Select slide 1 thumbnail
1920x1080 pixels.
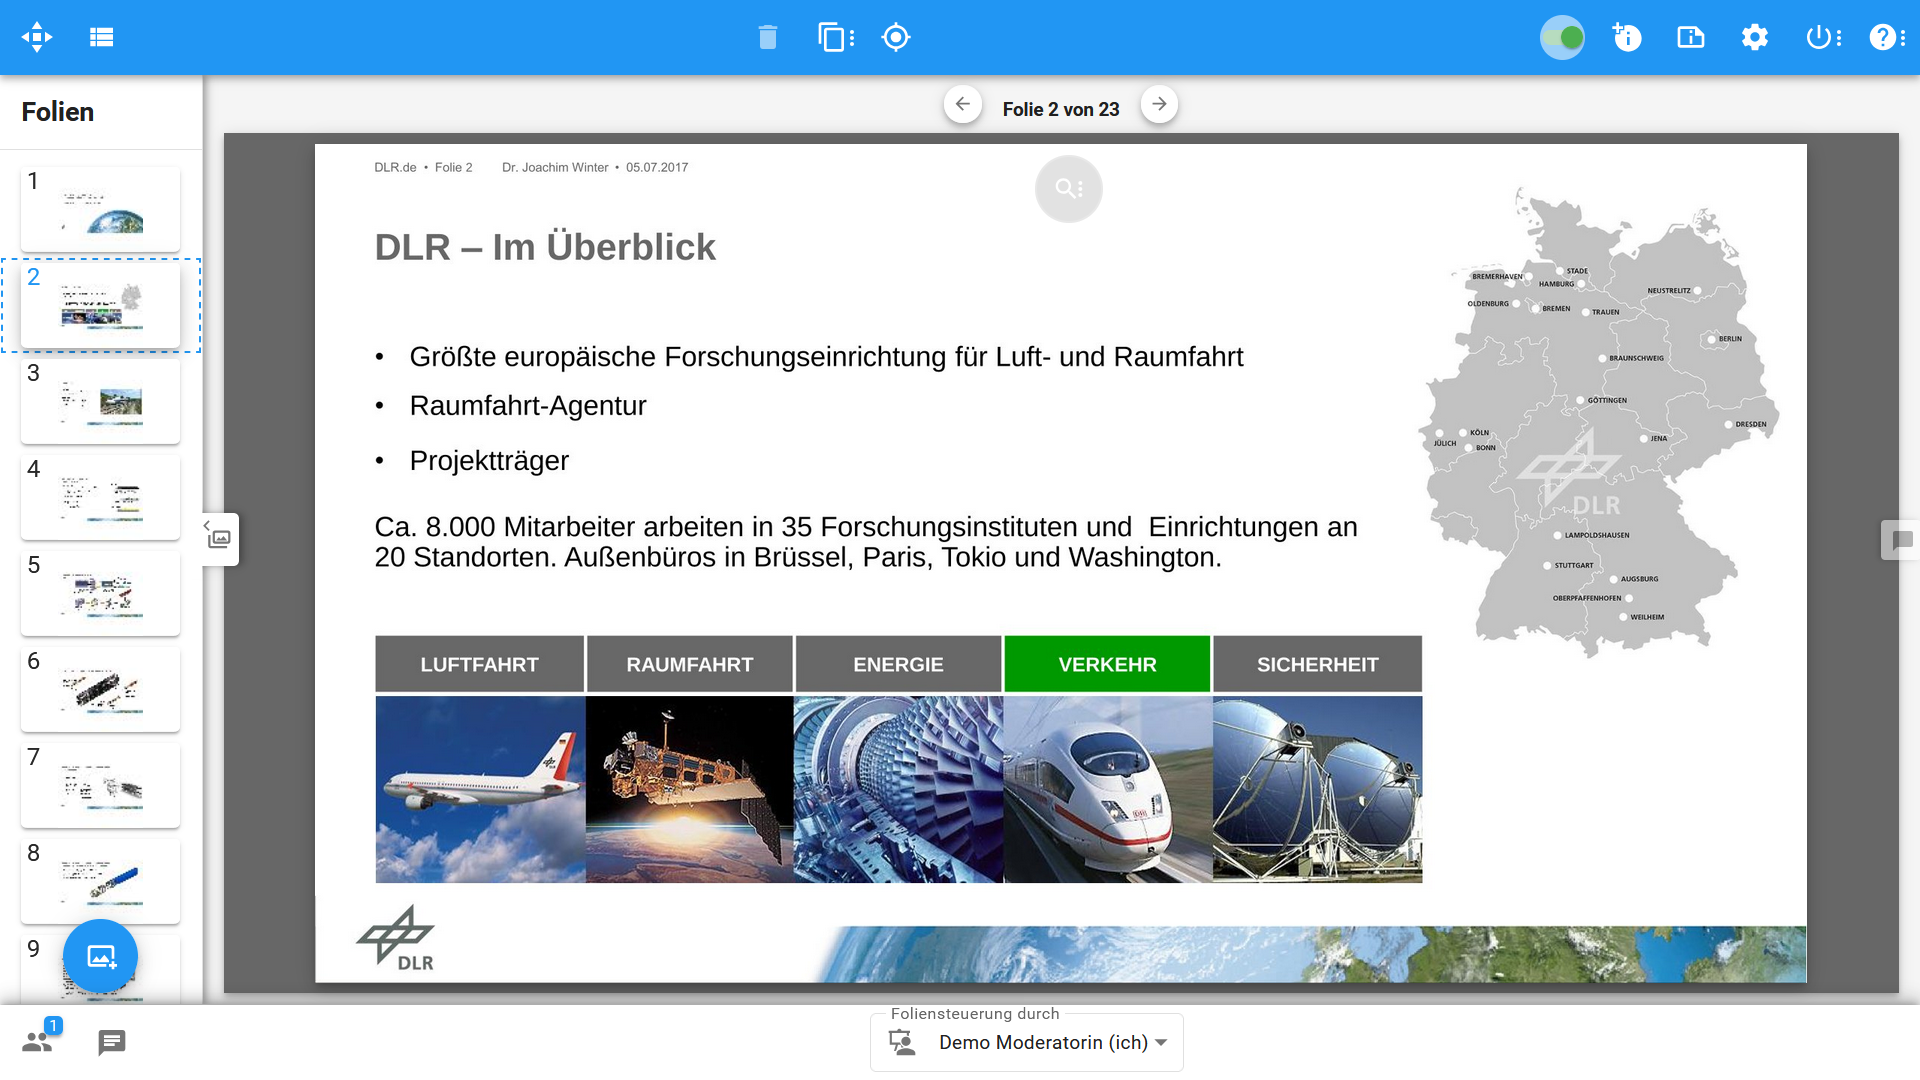coord(100,209)
